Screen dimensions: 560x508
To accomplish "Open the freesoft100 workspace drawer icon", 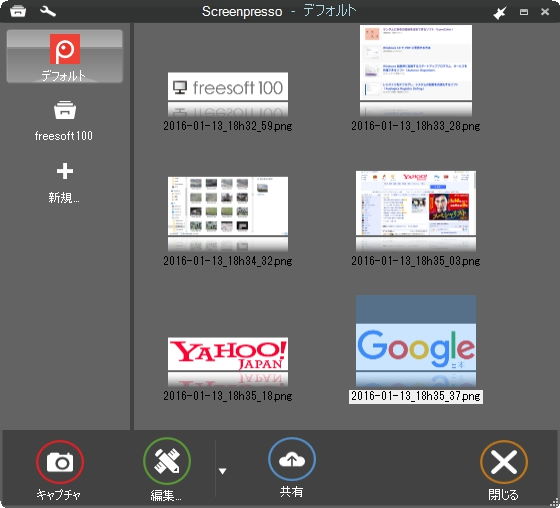I will pyautogui.click(x=65, y=110).
